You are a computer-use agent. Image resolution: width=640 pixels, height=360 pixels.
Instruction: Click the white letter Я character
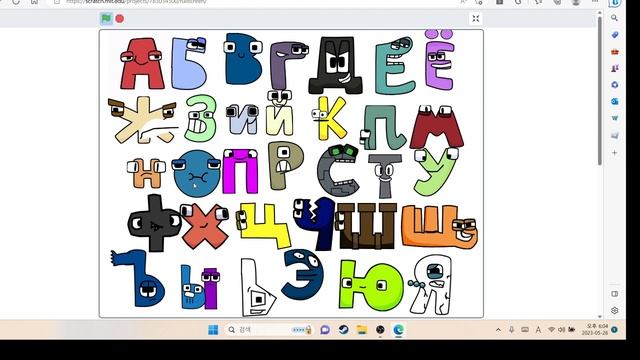(x=431, y=284)
